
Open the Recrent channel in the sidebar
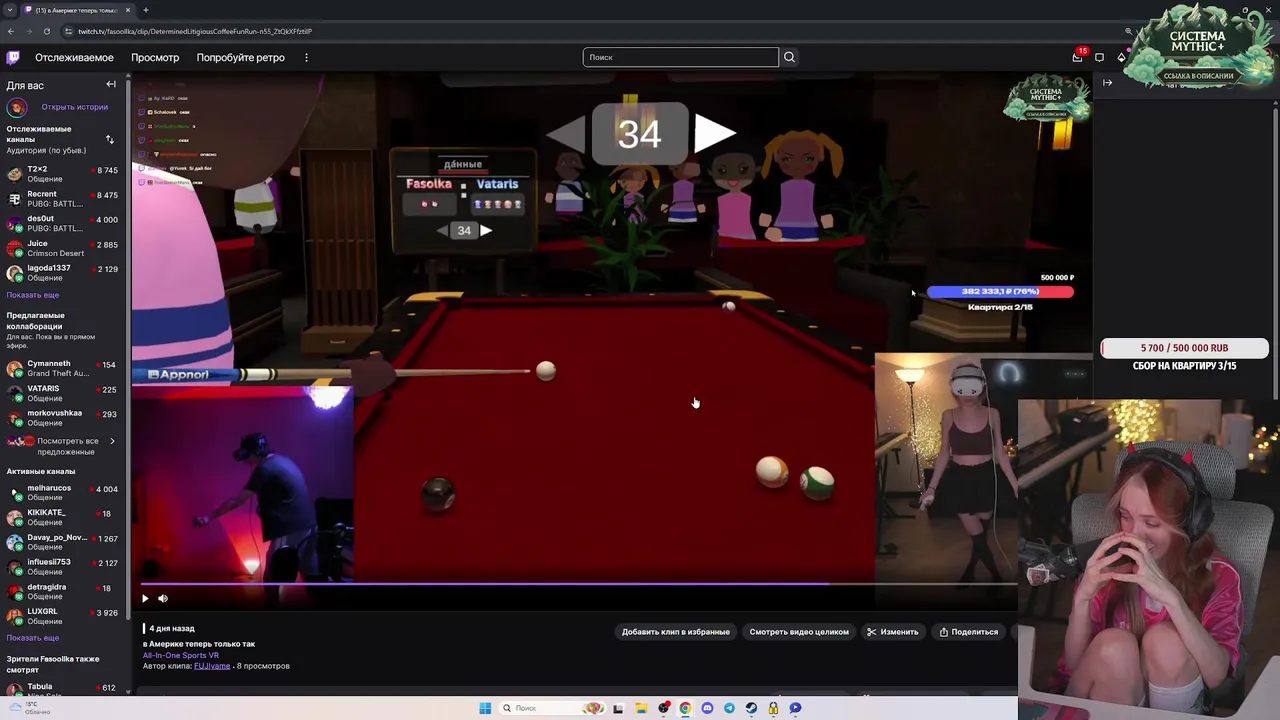[x=64, y=198]
